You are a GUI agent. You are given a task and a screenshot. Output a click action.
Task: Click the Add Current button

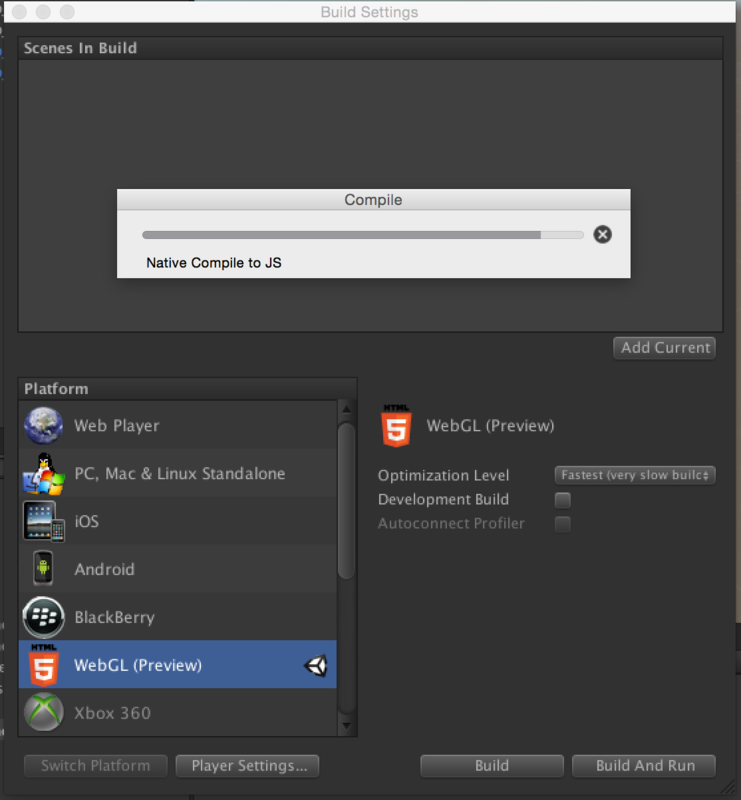664,348
